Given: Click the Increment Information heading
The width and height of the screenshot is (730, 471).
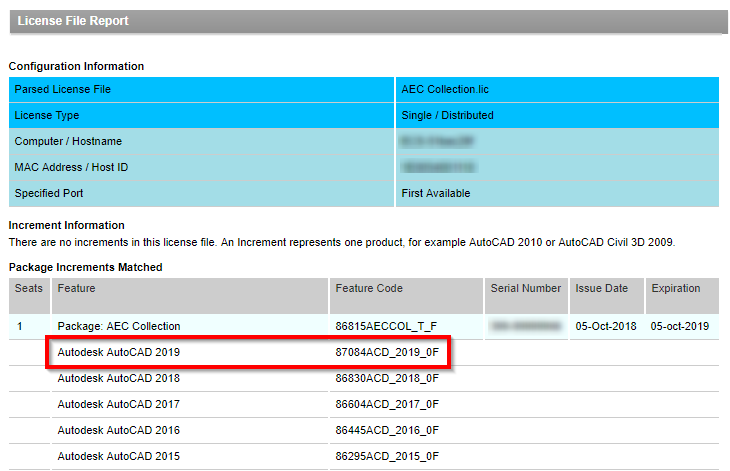Looking at the screenshot, I should (66, 225).
